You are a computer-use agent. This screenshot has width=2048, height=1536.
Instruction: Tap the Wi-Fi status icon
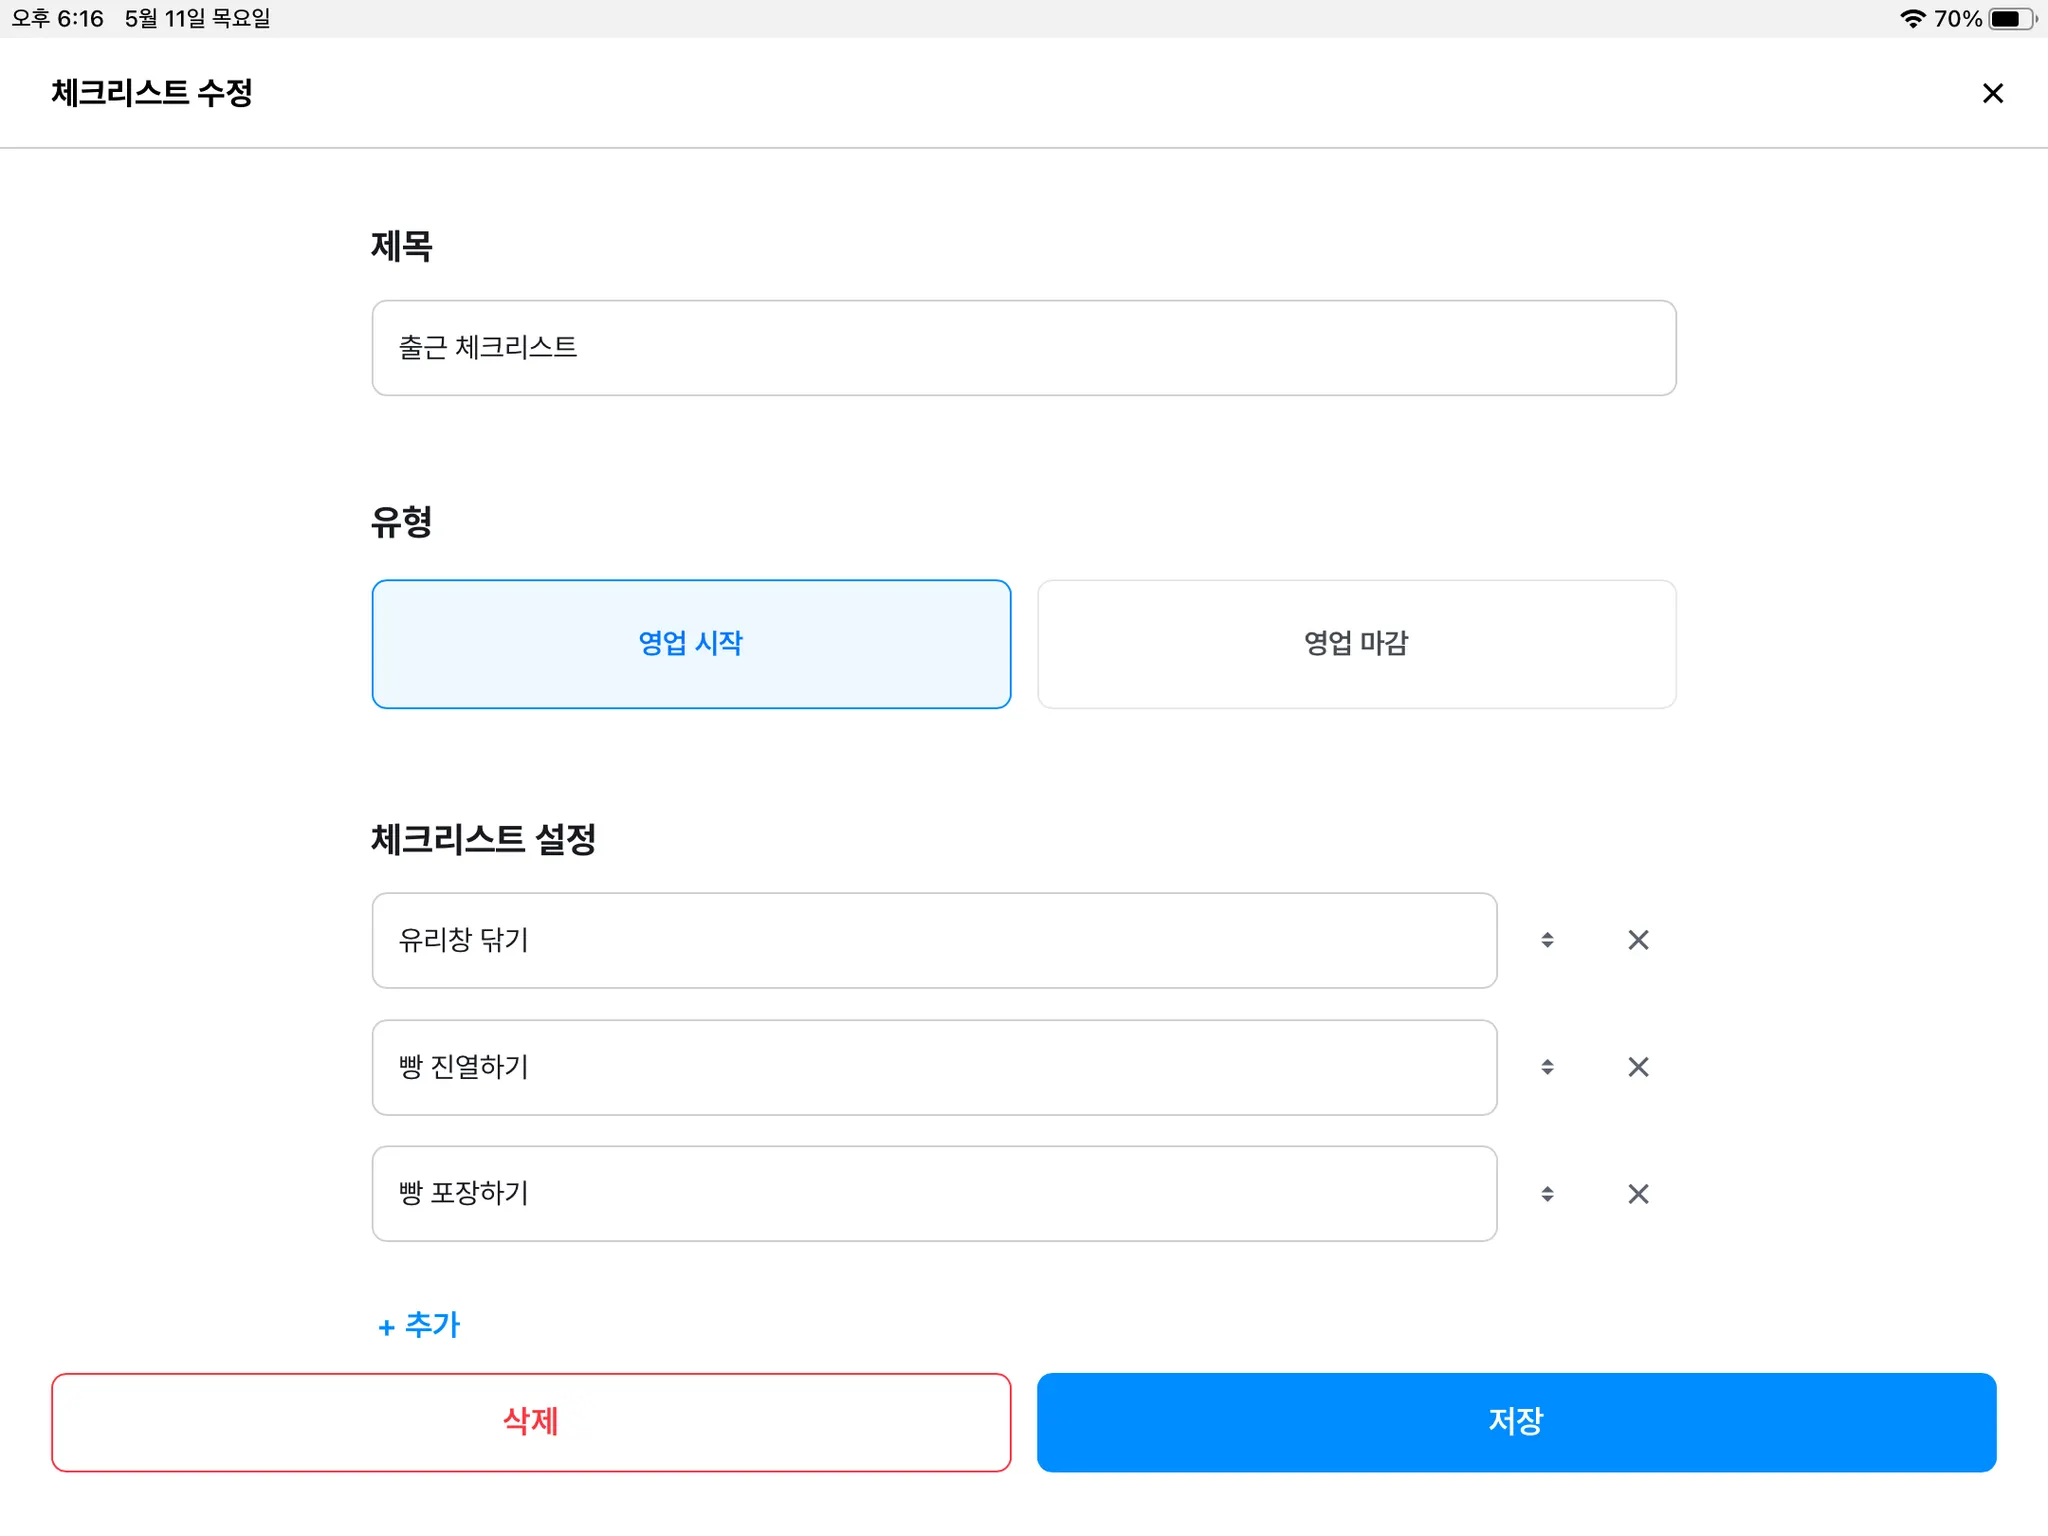(x=1912, y=19)
